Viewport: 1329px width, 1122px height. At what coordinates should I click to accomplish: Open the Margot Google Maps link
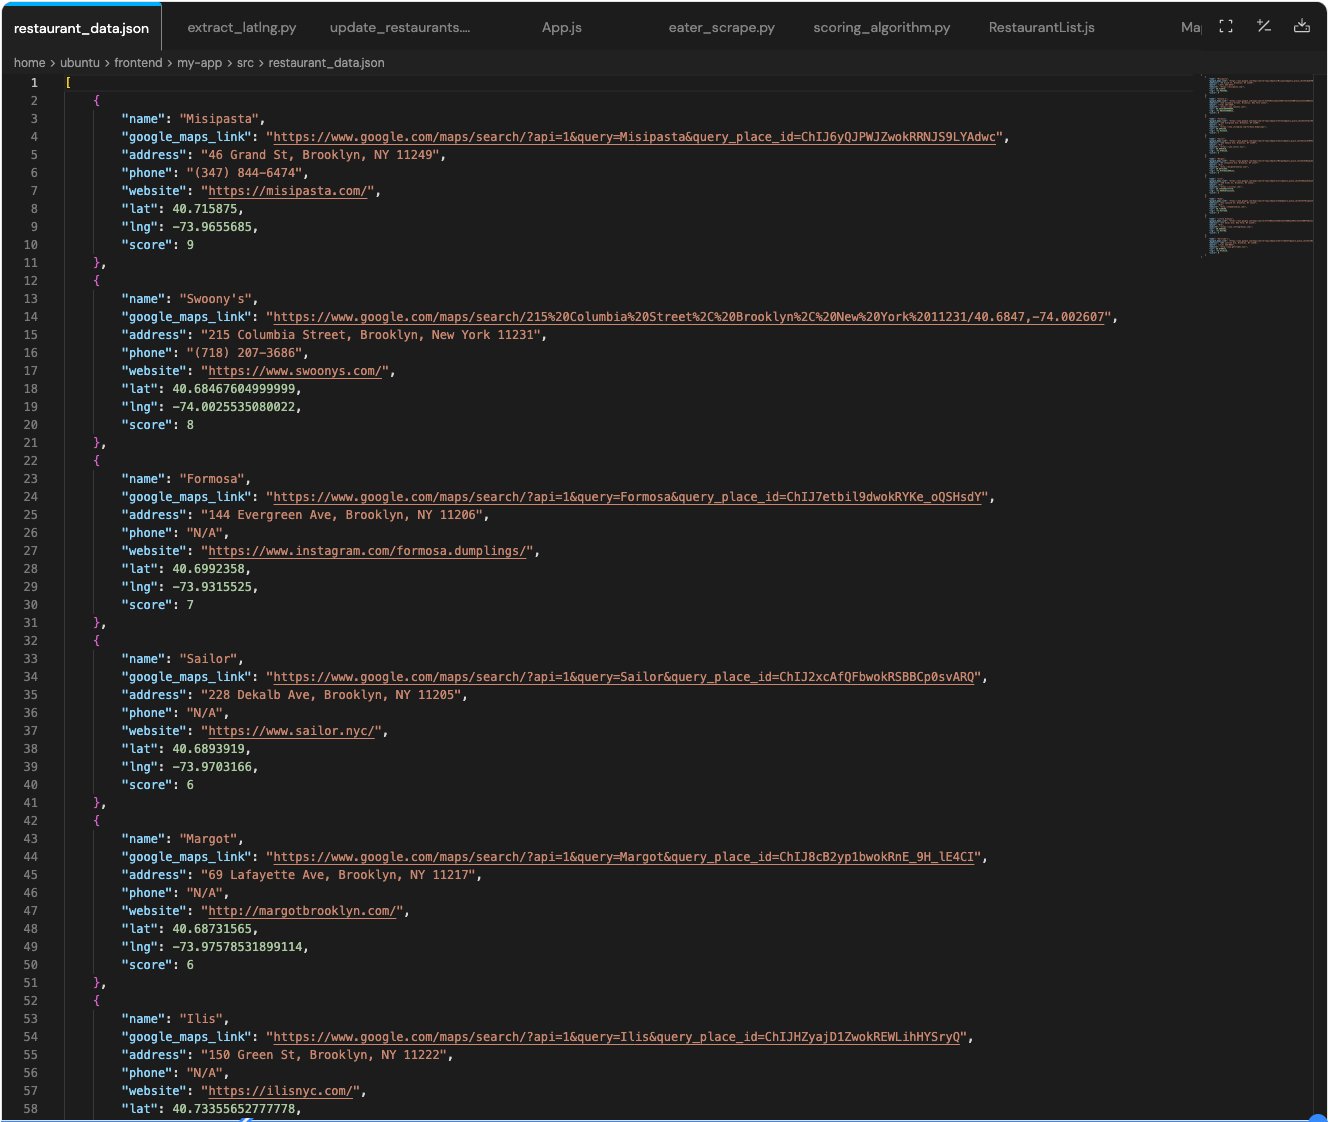tap(624, 857)
